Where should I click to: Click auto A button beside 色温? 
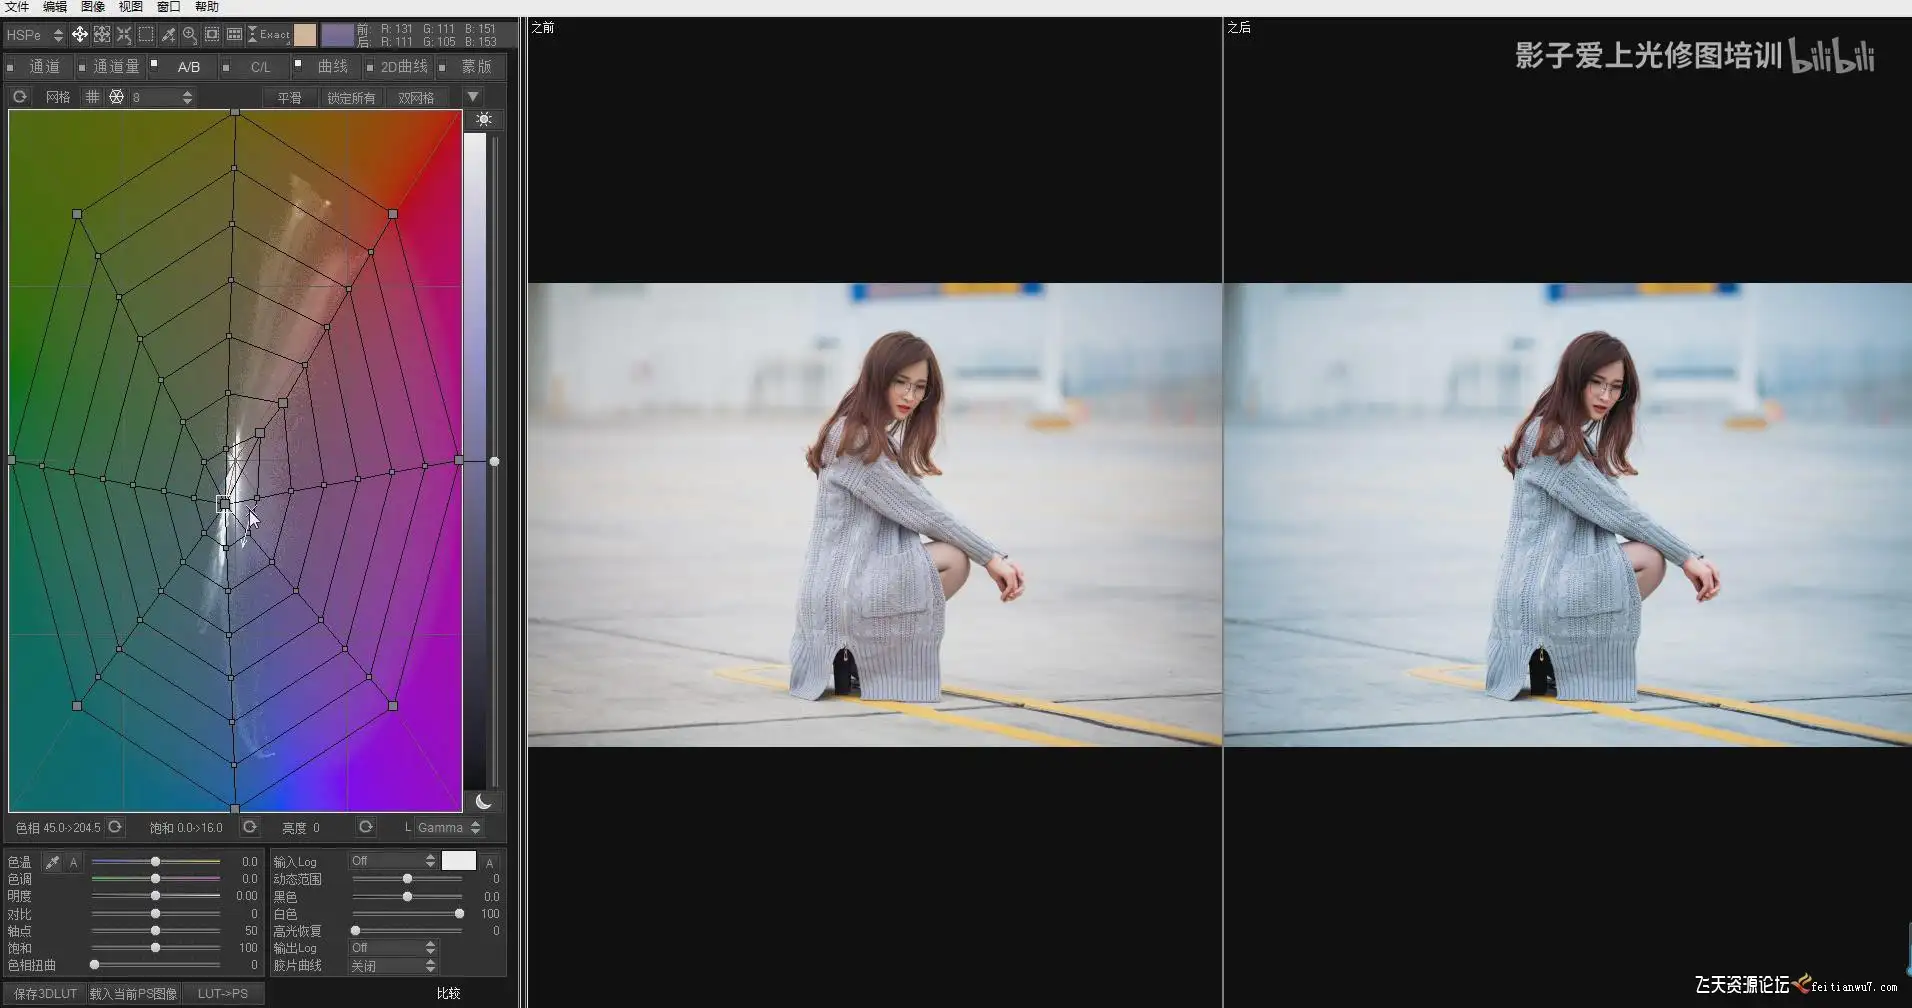click(74, 862)
